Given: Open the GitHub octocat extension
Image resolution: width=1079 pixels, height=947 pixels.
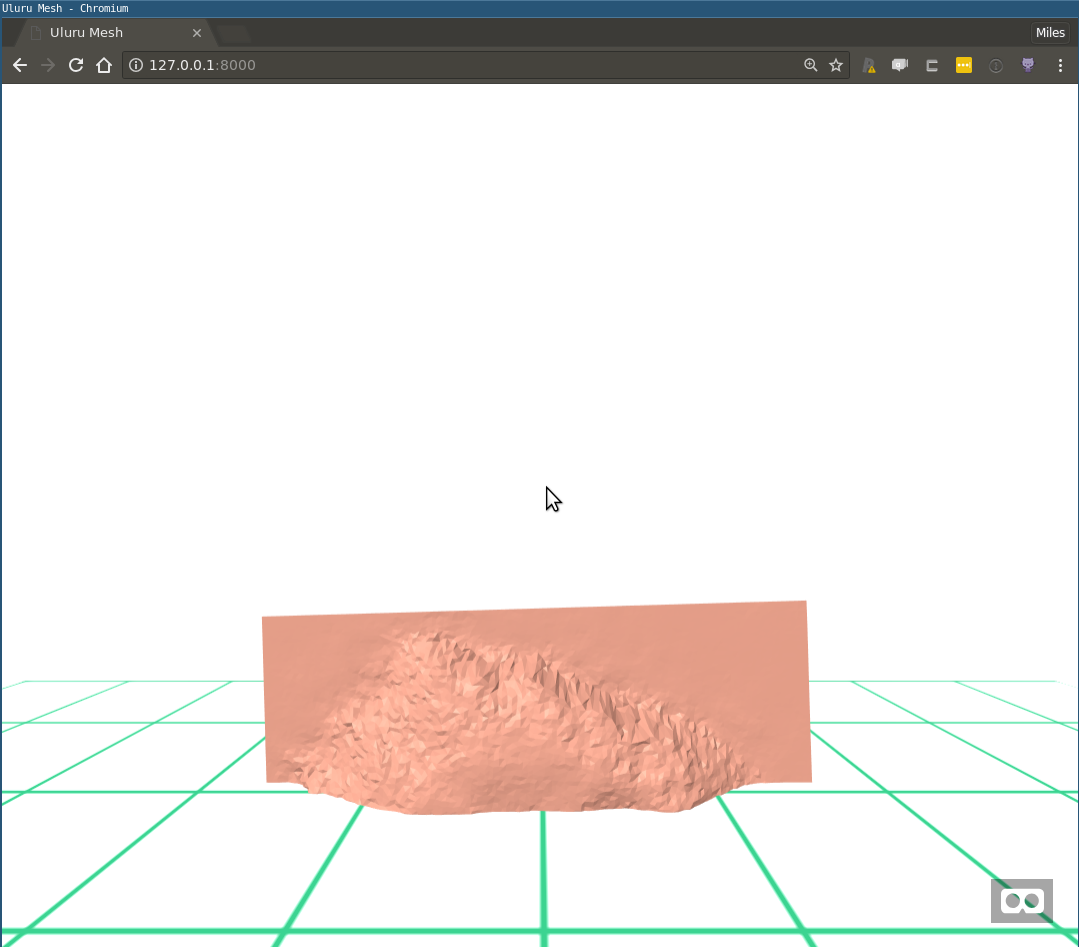Looking at the screenshot, I should 1027,65.
